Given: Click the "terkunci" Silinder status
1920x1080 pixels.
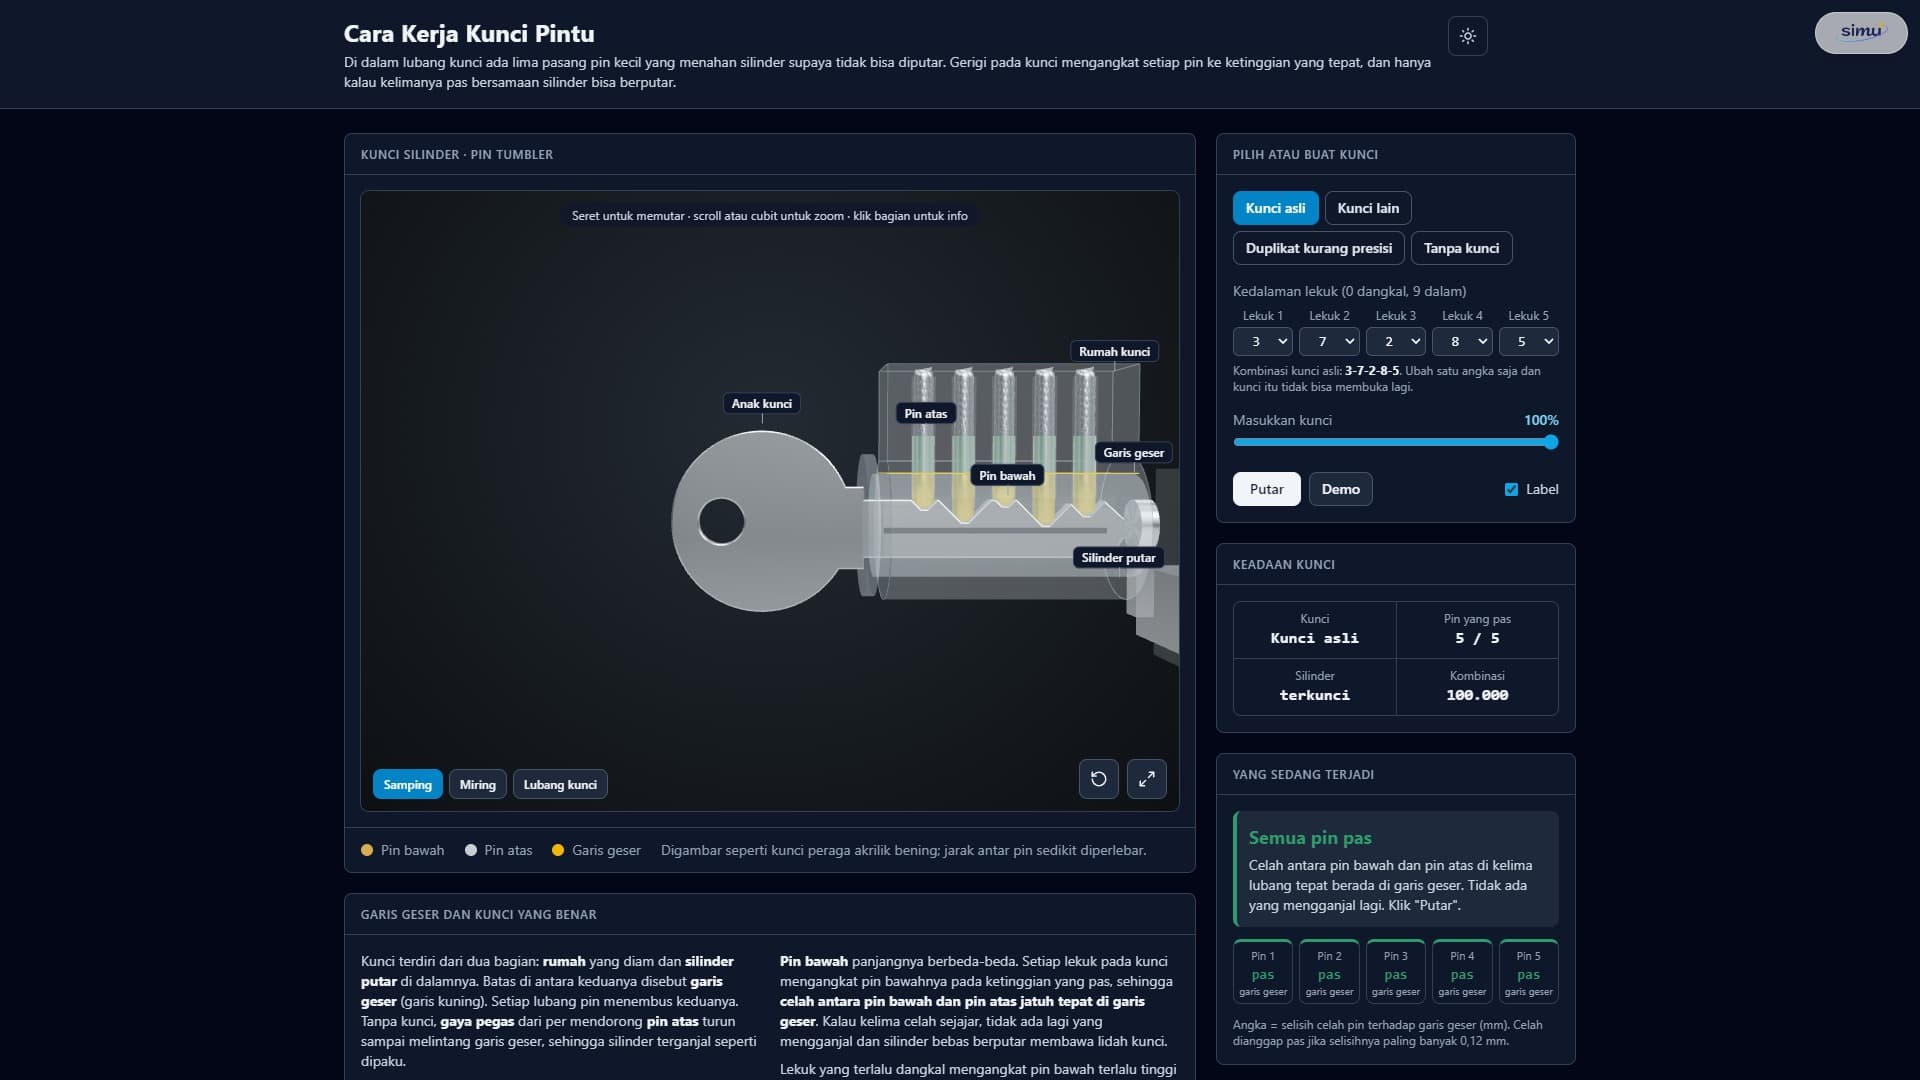Looking at the screenshot, I should click(1314, 695).
